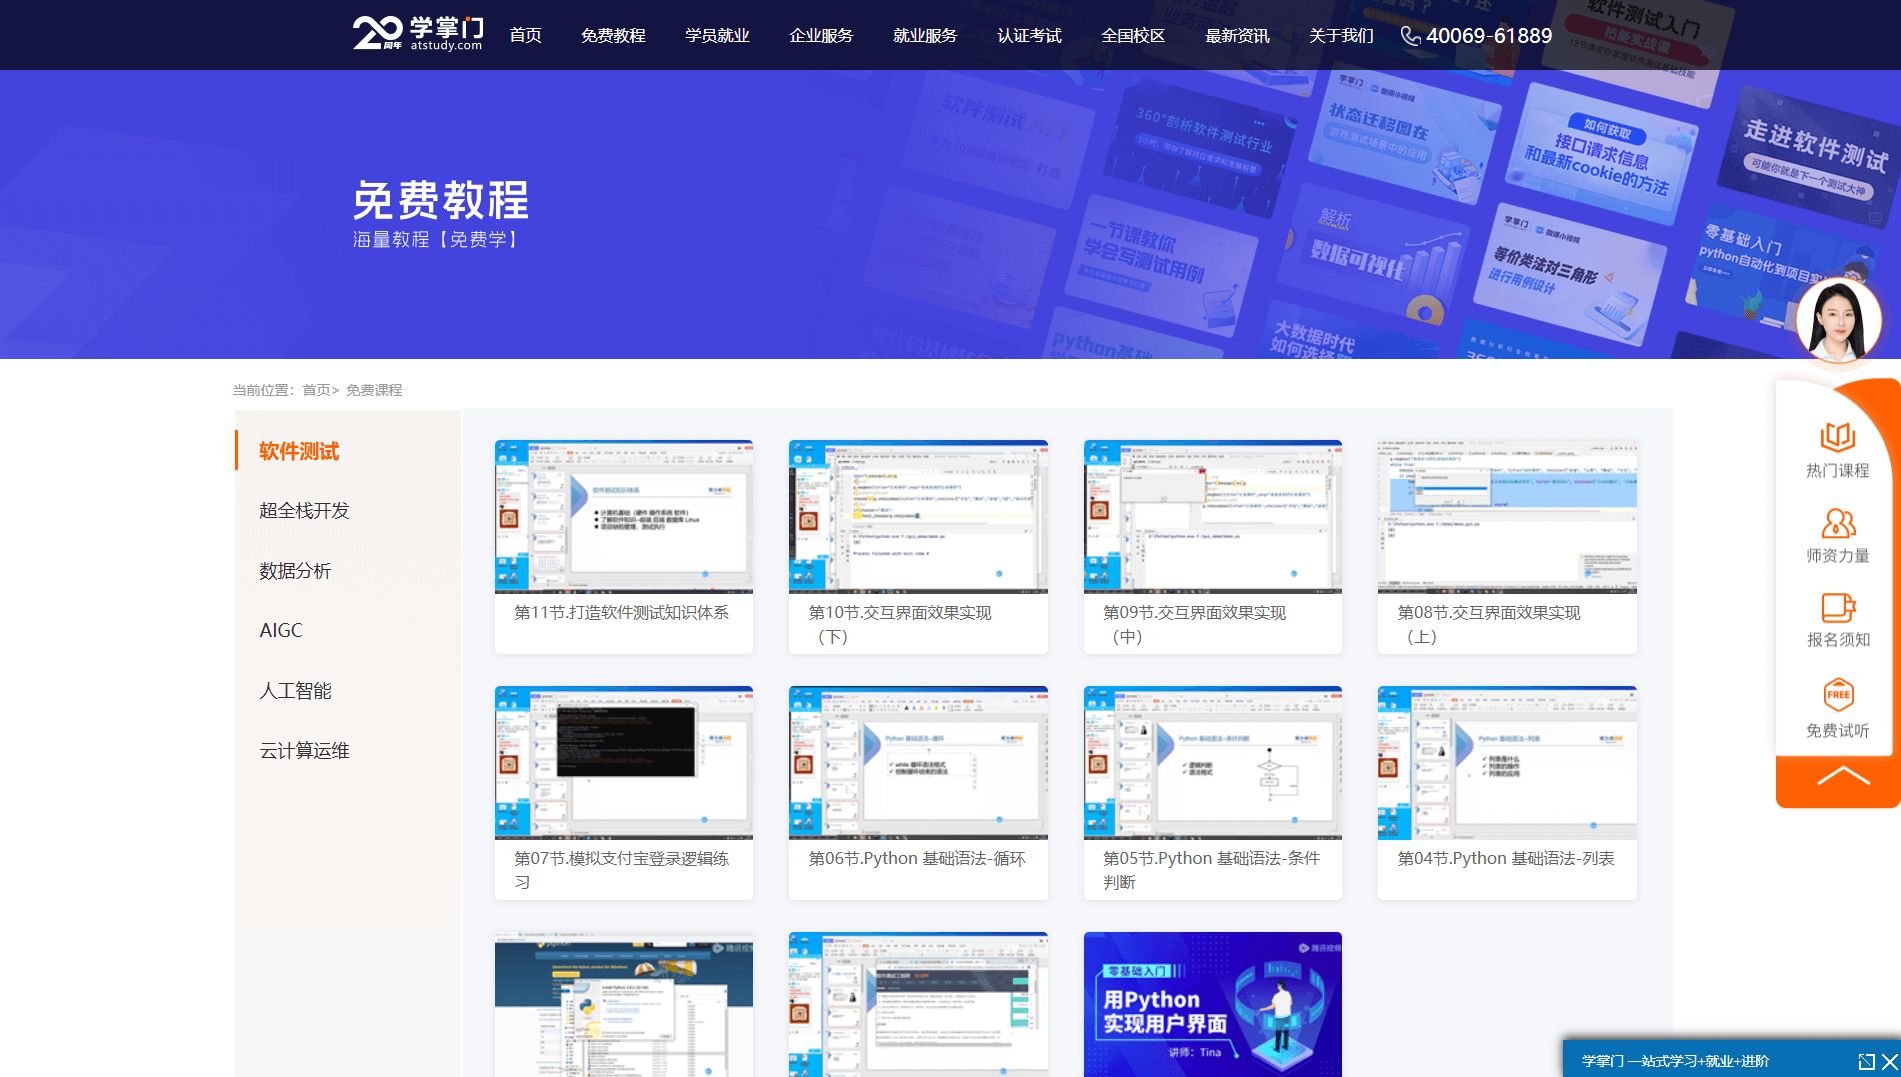The width and height of the screenshot is (1901, 1077).
Task: Select 超全栈开发 category in sidebar
Action: point(304,511)
